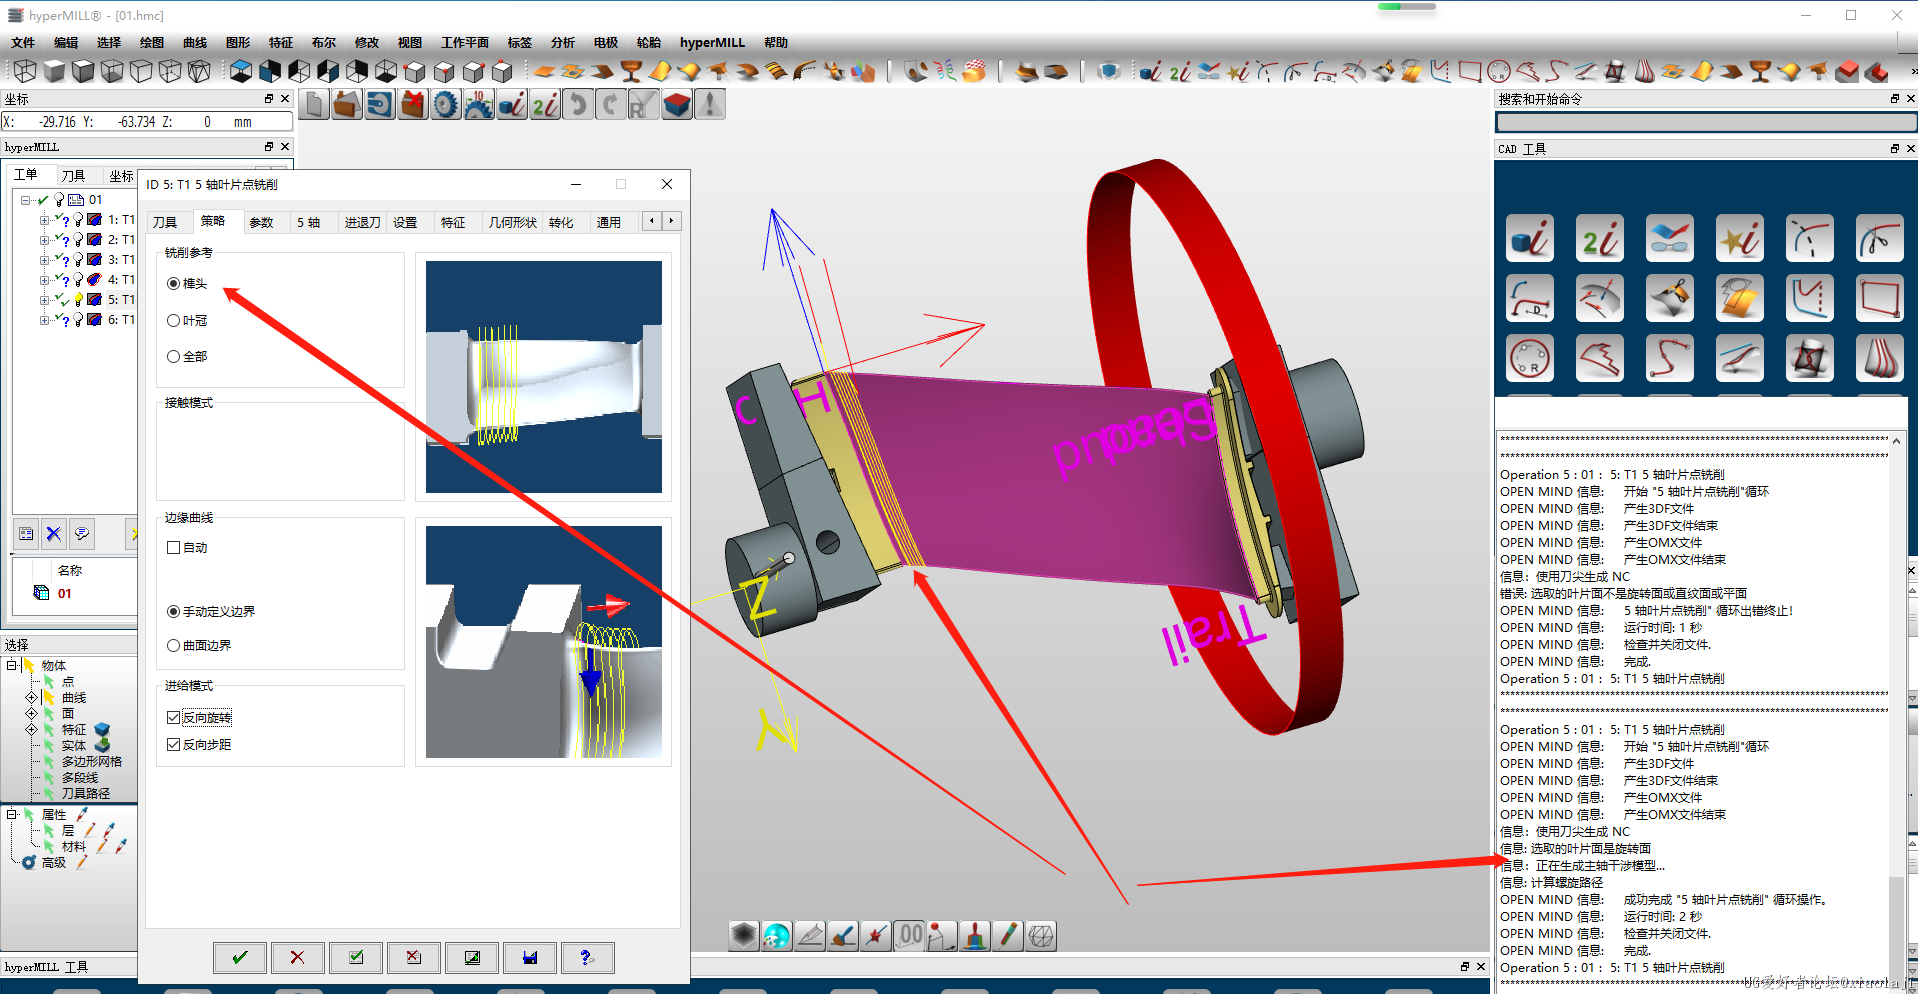Toggle the 反向步距 checkbox
The image size is (1918, 994).
[x=174, y=745]
